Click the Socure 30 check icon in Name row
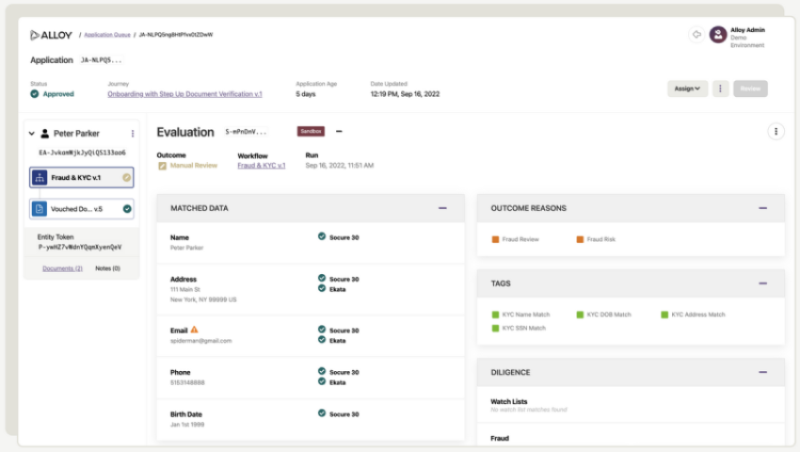Viewport: 800px width, 452px height. coord(322,236)
